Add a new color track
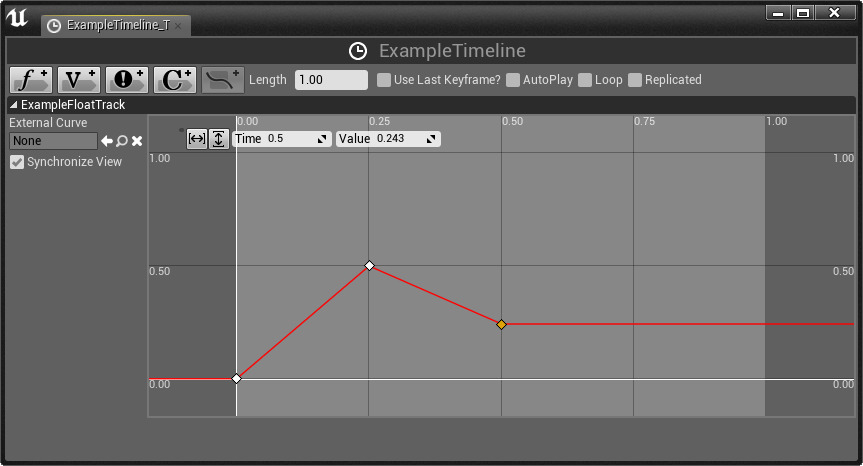The width and height of the screenshot is (863, 466). click(174, 80)
